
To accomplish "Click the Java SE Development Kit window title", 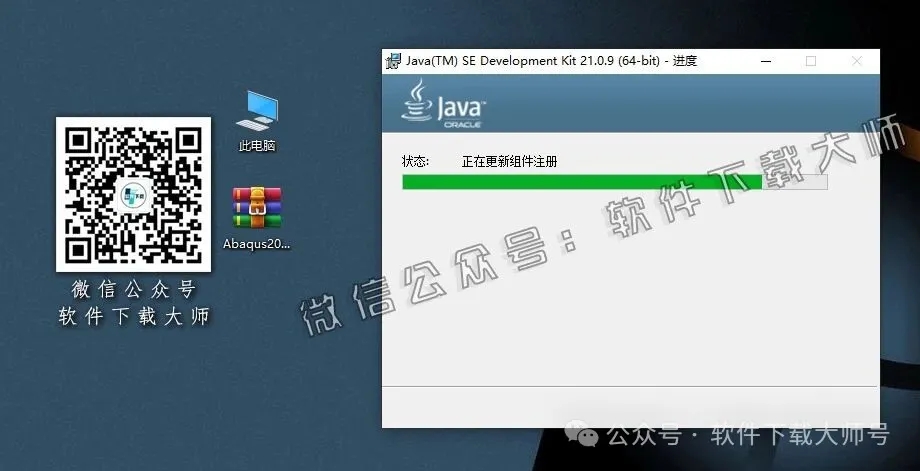I will click(x=552, y=61).
